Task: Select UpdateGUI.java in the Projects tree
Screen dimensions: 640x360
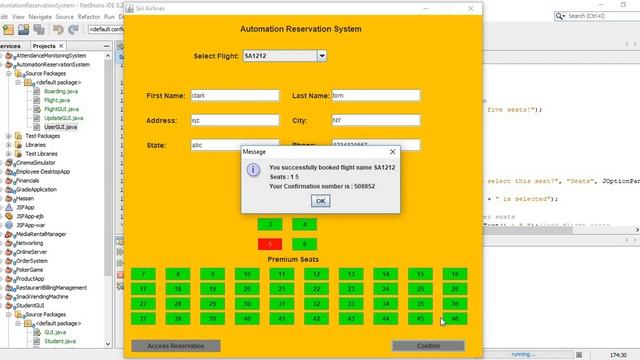Action: click(63, 118)
